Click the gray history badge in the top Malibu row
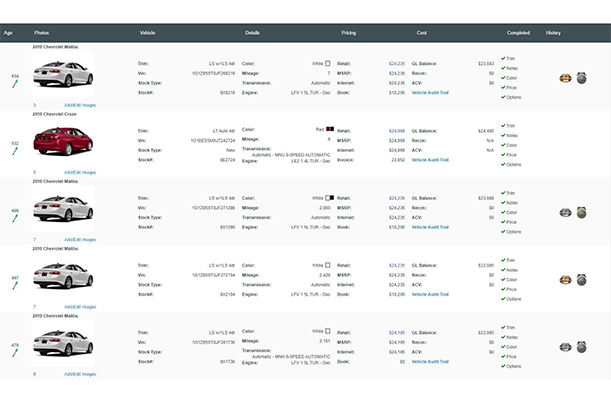 [581, 77]
